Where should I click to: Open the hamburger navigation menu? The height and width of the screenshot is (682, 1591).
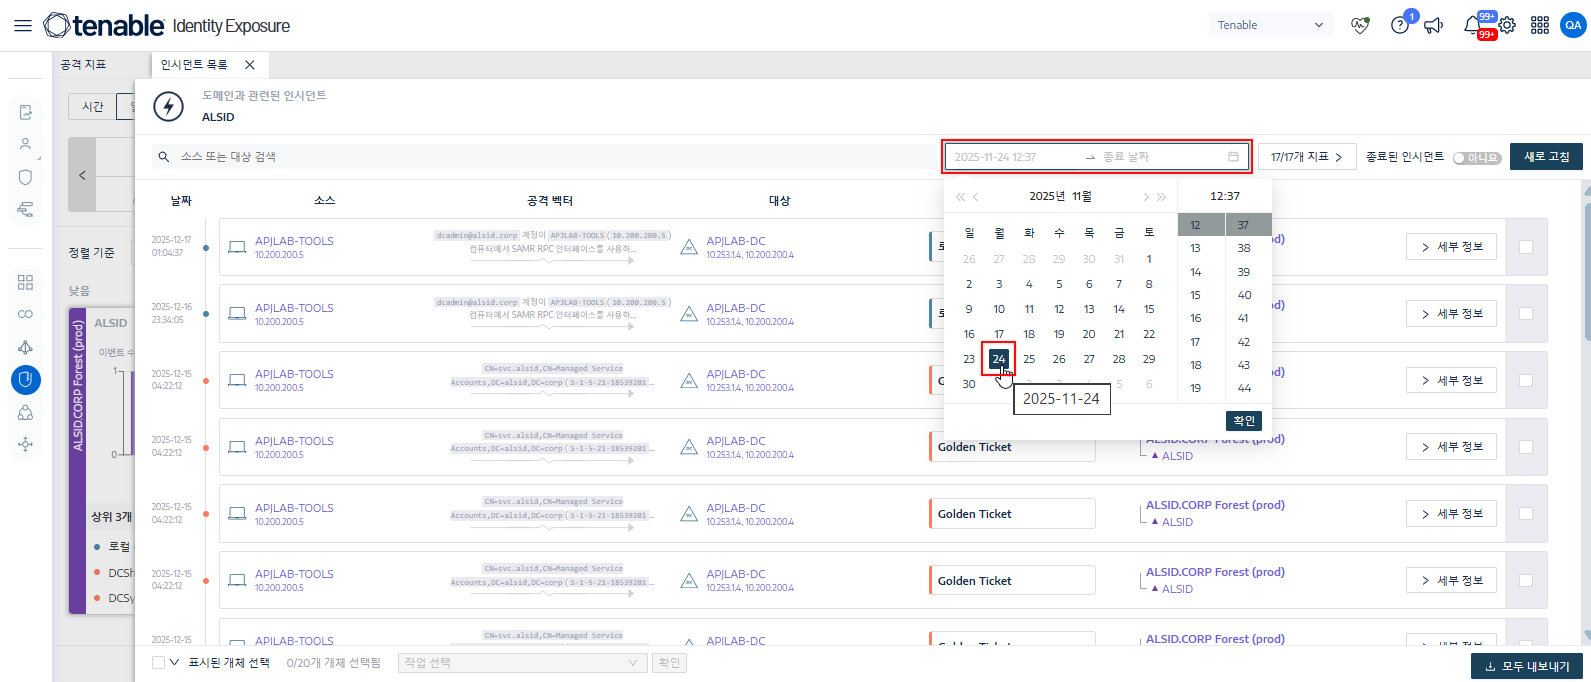pos(22,26)
